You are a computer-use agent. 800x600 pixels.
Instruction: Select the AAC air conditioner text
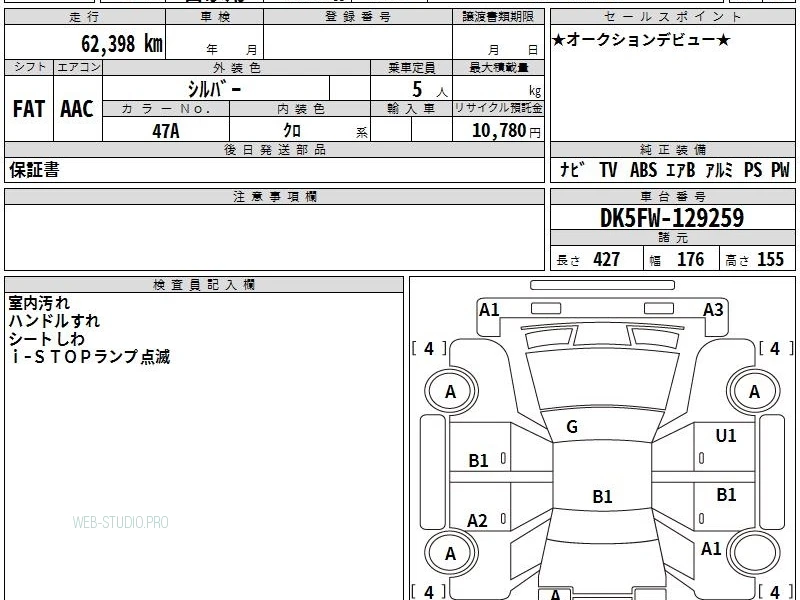77,109
